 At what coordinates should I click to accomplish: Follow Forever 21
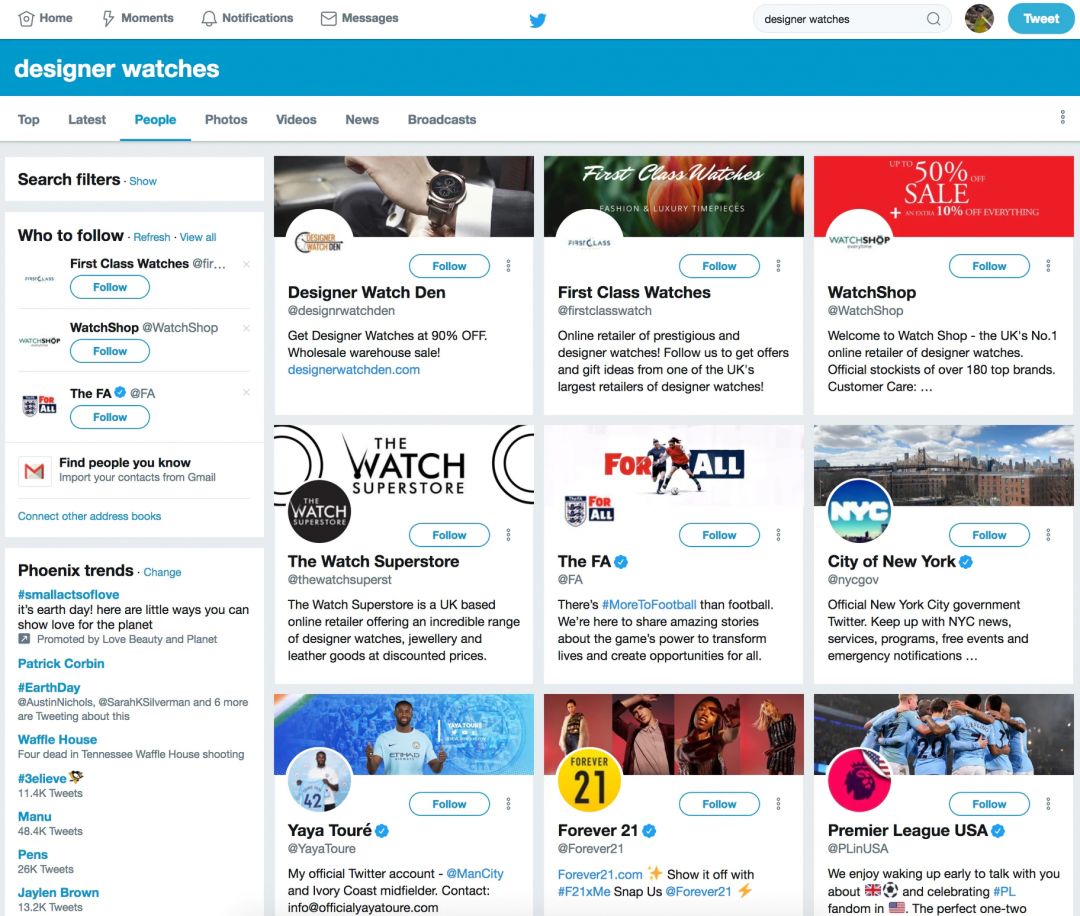pos(719,804)
